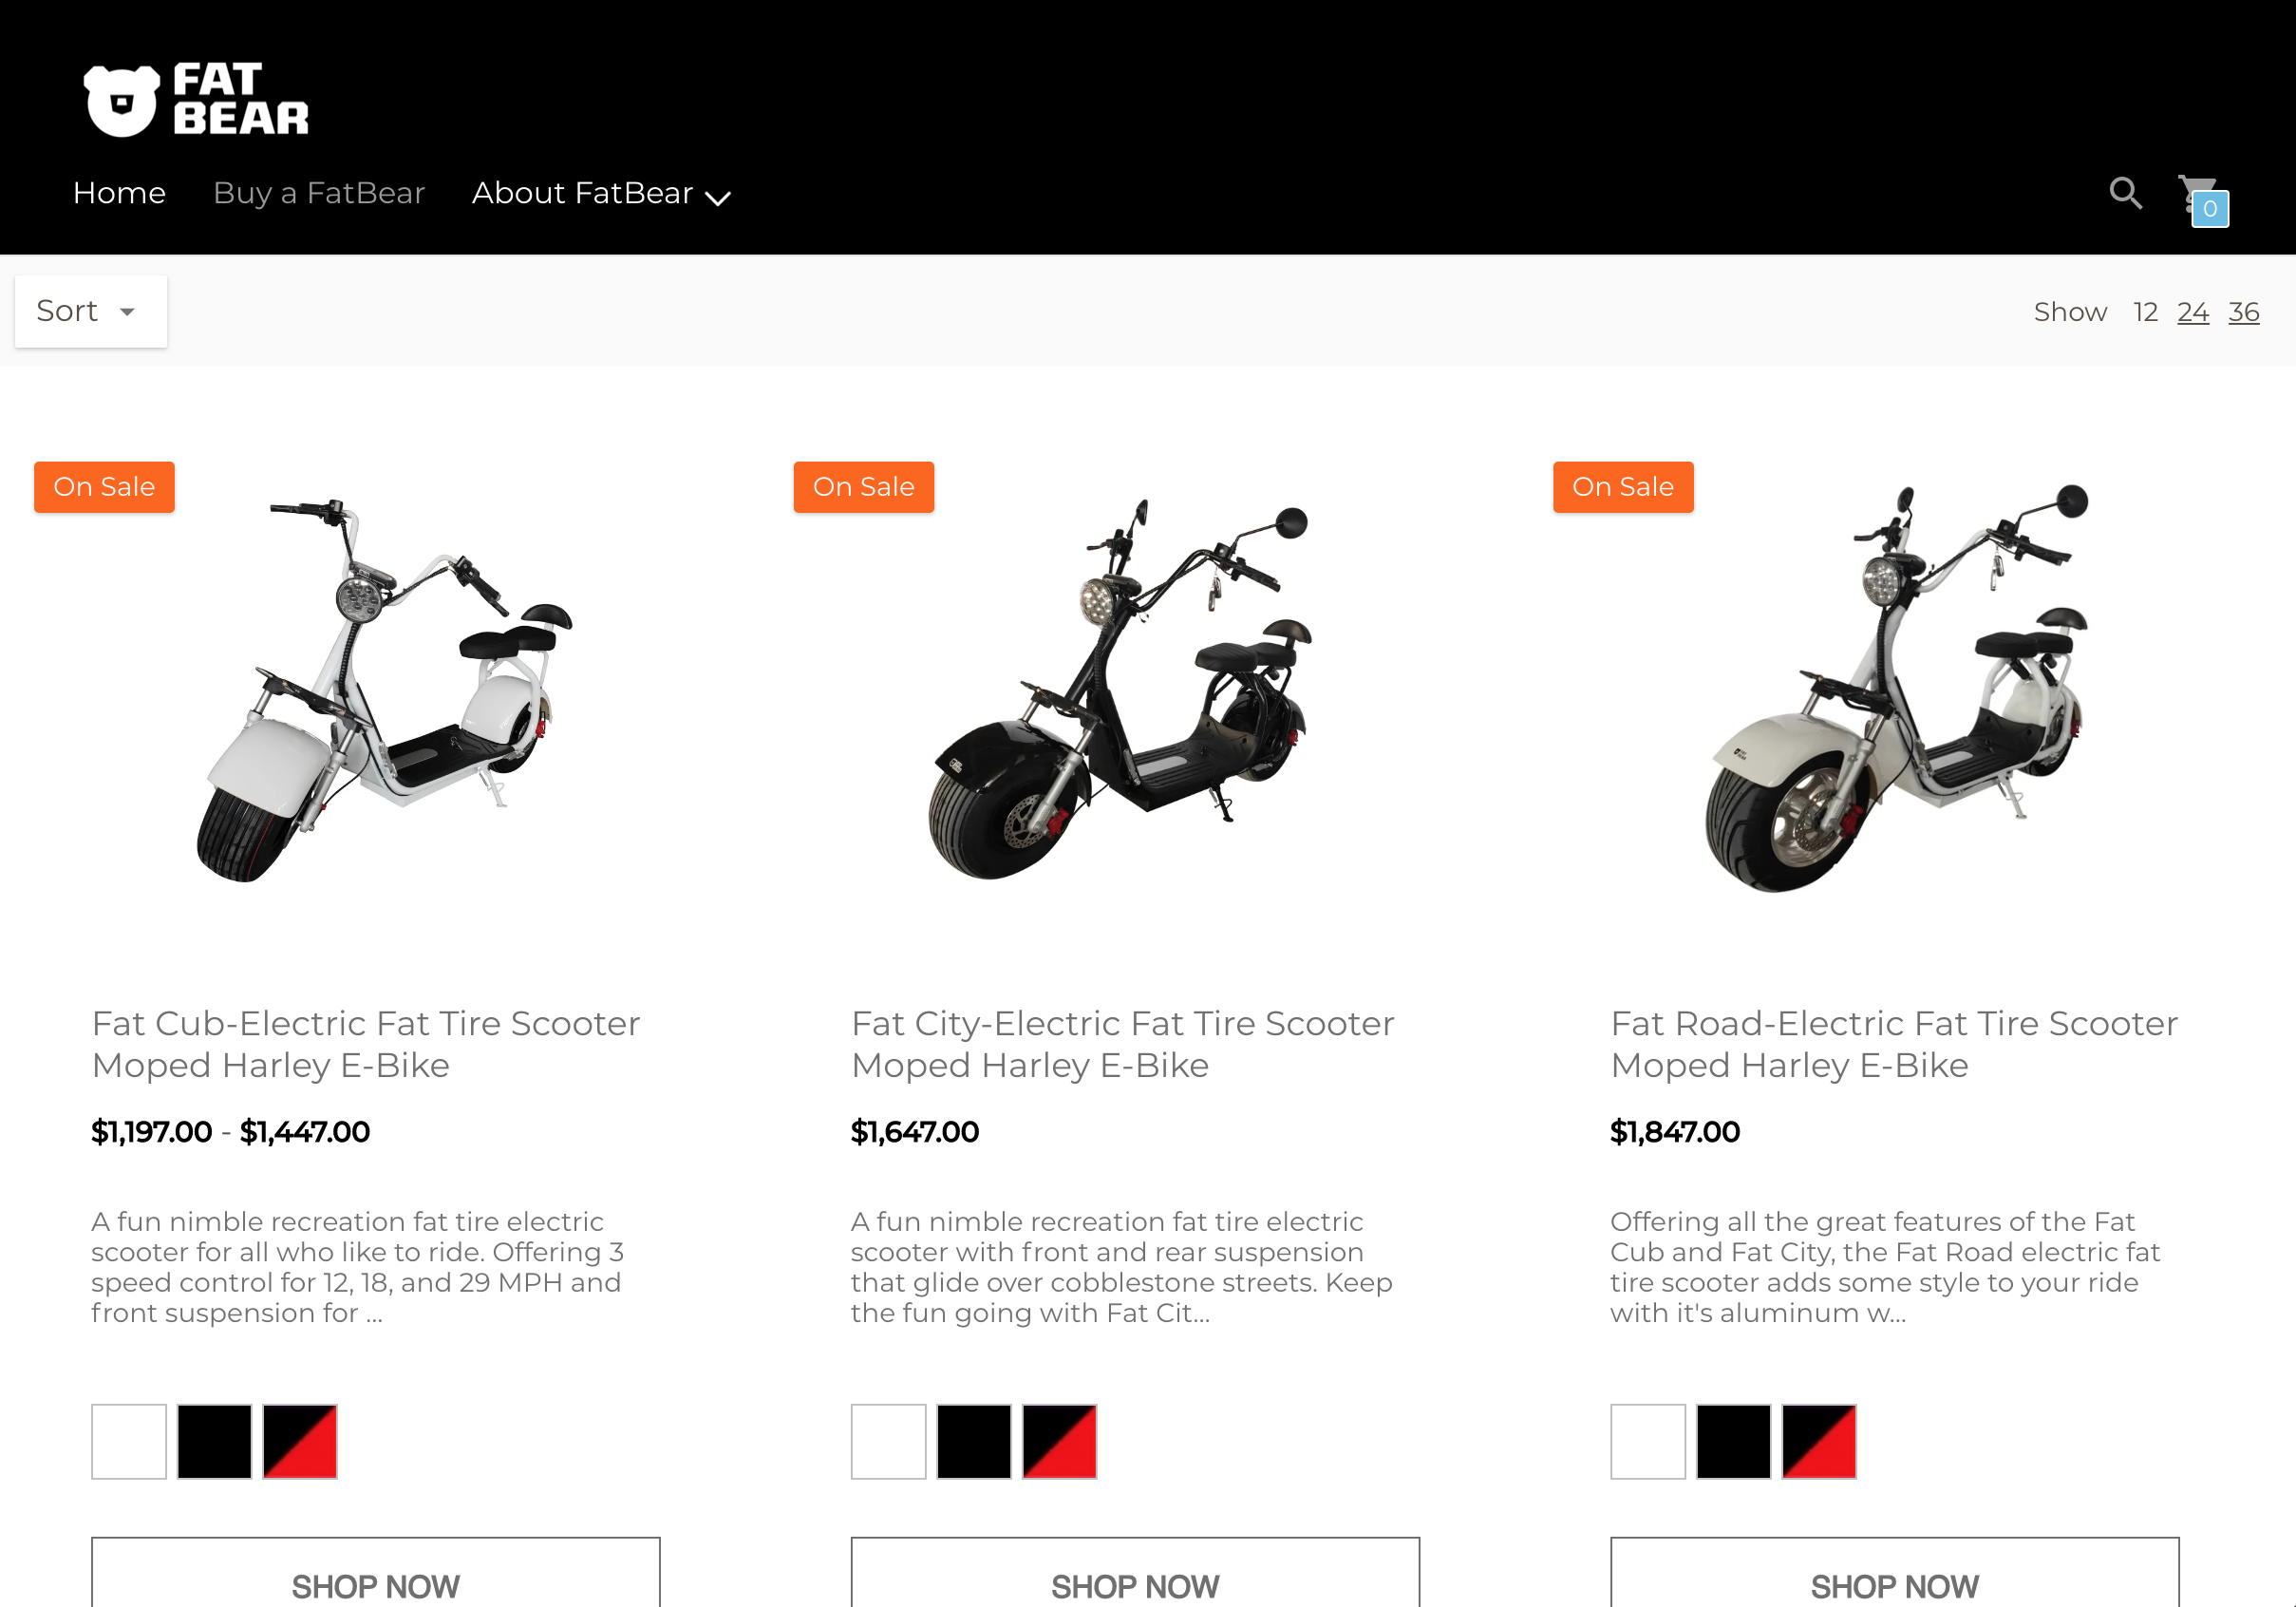Viewport: 2296px width, 1607px height.
Task: Click Shop Now for Fat City scooter
Action: (x=1135, y=1574)
